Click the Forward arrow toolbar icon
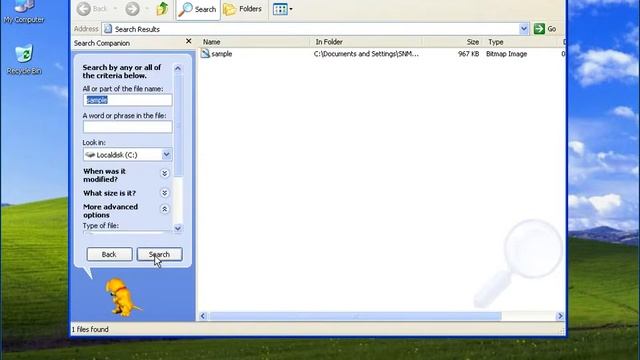The height and width of the screenshot is (360, 640). [132, 9]
